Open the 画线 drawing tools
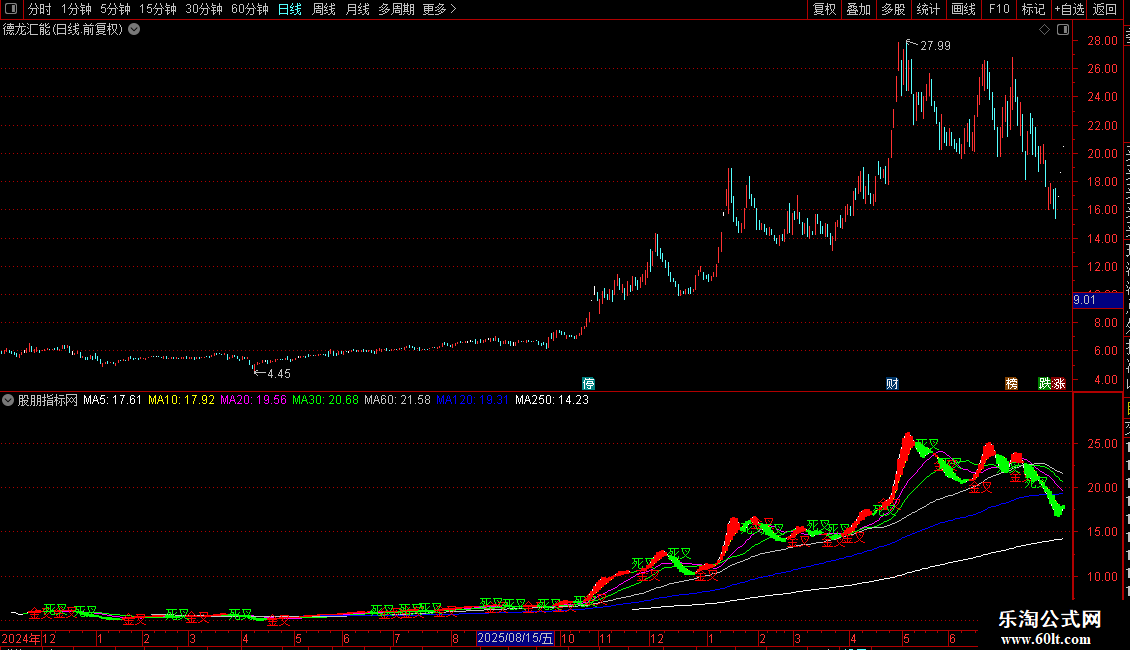The image size is (1130, 650). [964, 9]
